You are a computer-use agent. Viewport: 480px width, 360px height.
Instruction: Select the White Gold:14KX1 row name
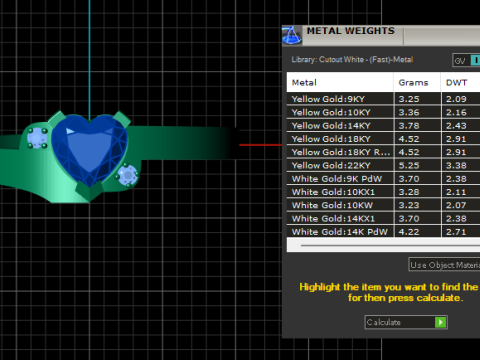click(x=333, y=219)
